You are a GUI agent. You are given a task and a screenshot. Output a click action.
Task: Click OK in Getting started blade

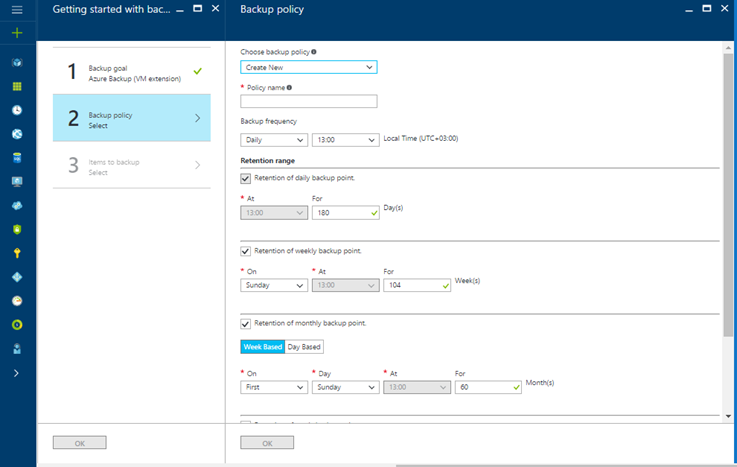tap(79, 443)
